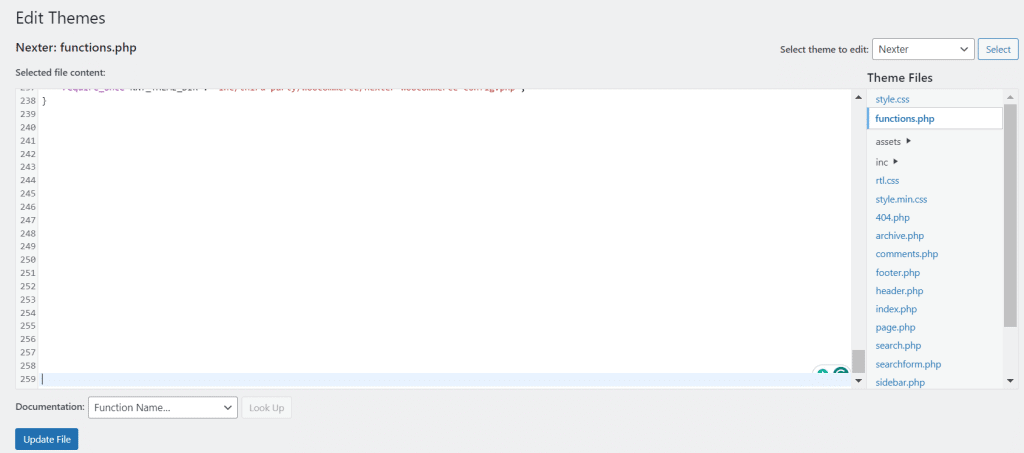Open the Function Name documentation dropdown
This screenshot has height=453, width=1024.
click(162, 407)
